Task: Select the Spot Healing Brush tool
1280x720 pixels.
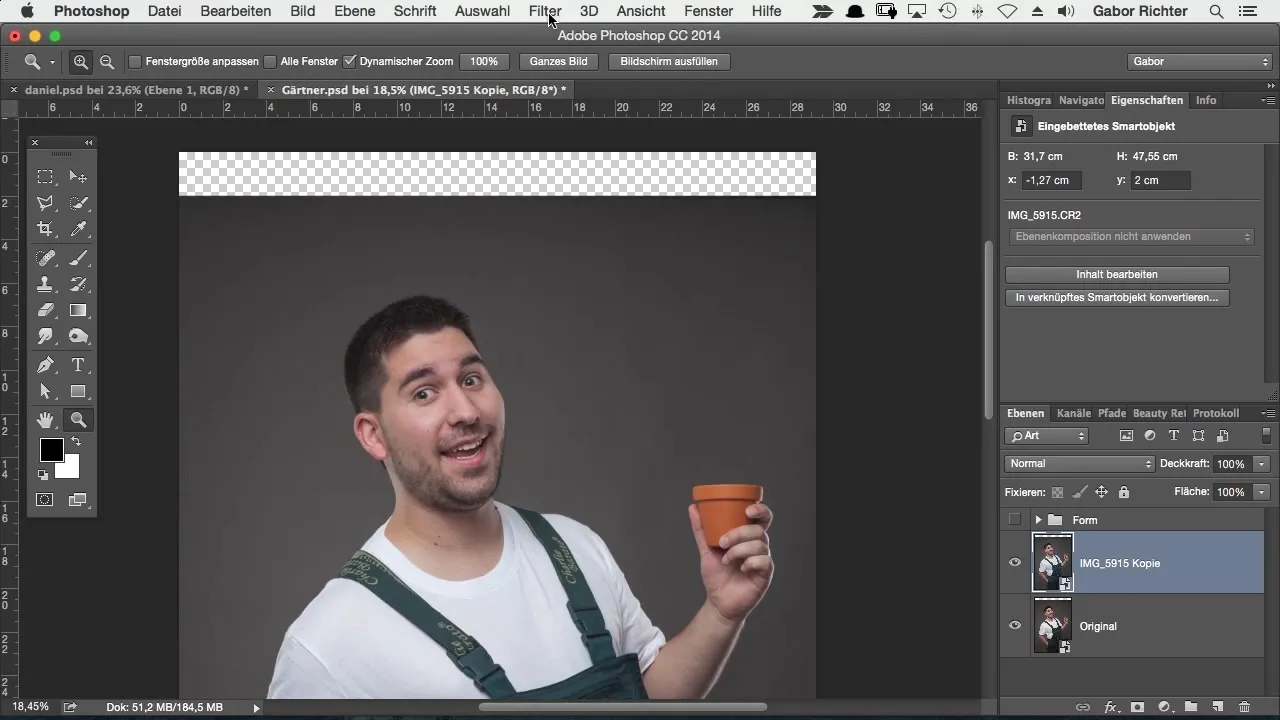Action: click(x=45, y=258)
